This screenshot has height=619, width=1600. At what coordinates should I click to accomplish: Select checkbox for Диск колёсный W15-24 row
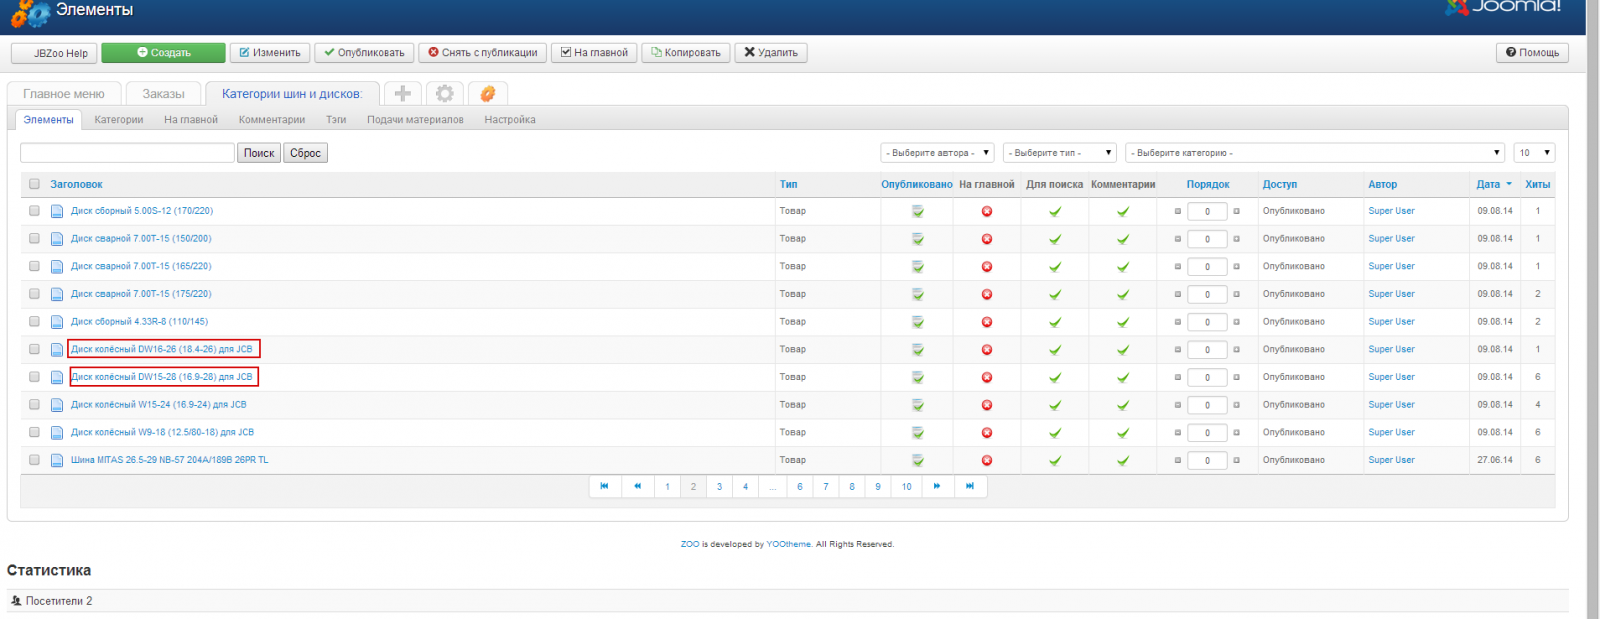coord(34,405)
